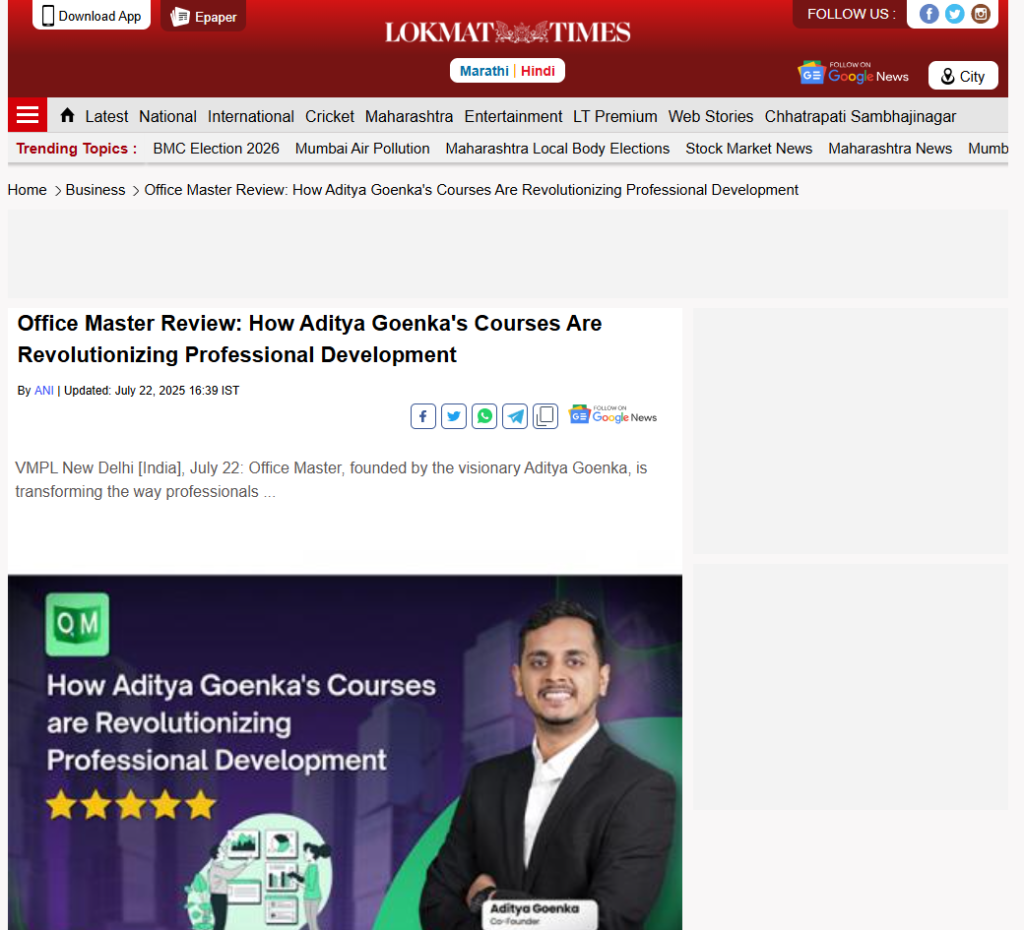The width and height of the screenshot is (1024, 930).
Task: Open Instagram page from header
Action: pyautogui.click(x=981, y=14)
